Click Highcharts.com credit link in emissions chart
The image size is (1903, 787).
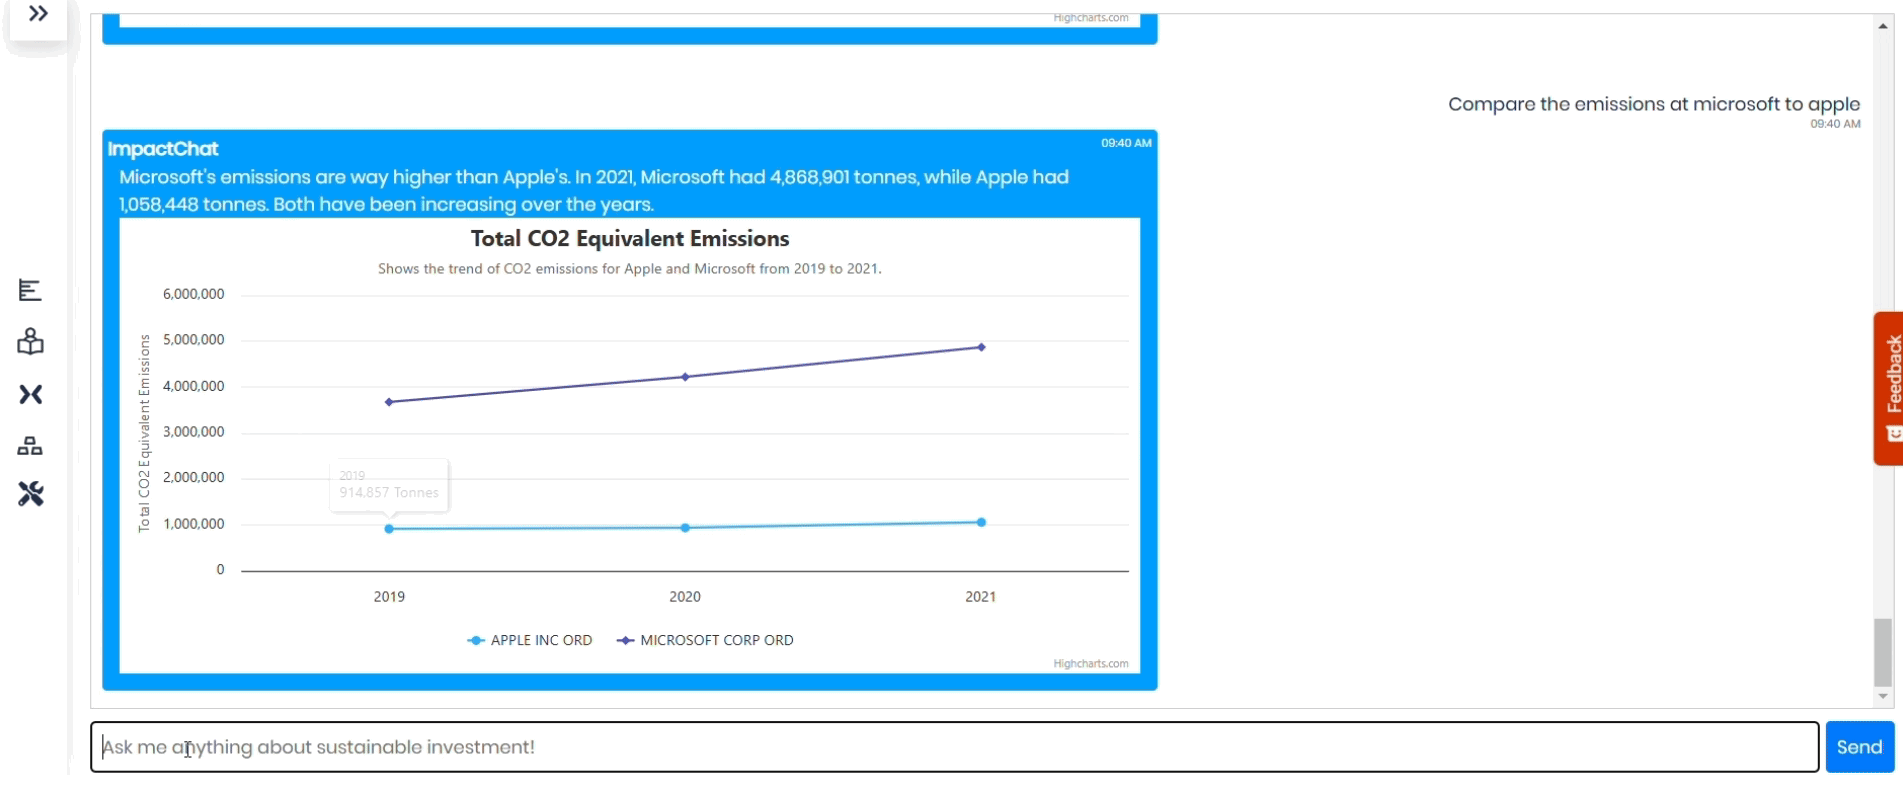coord(1090,664)
